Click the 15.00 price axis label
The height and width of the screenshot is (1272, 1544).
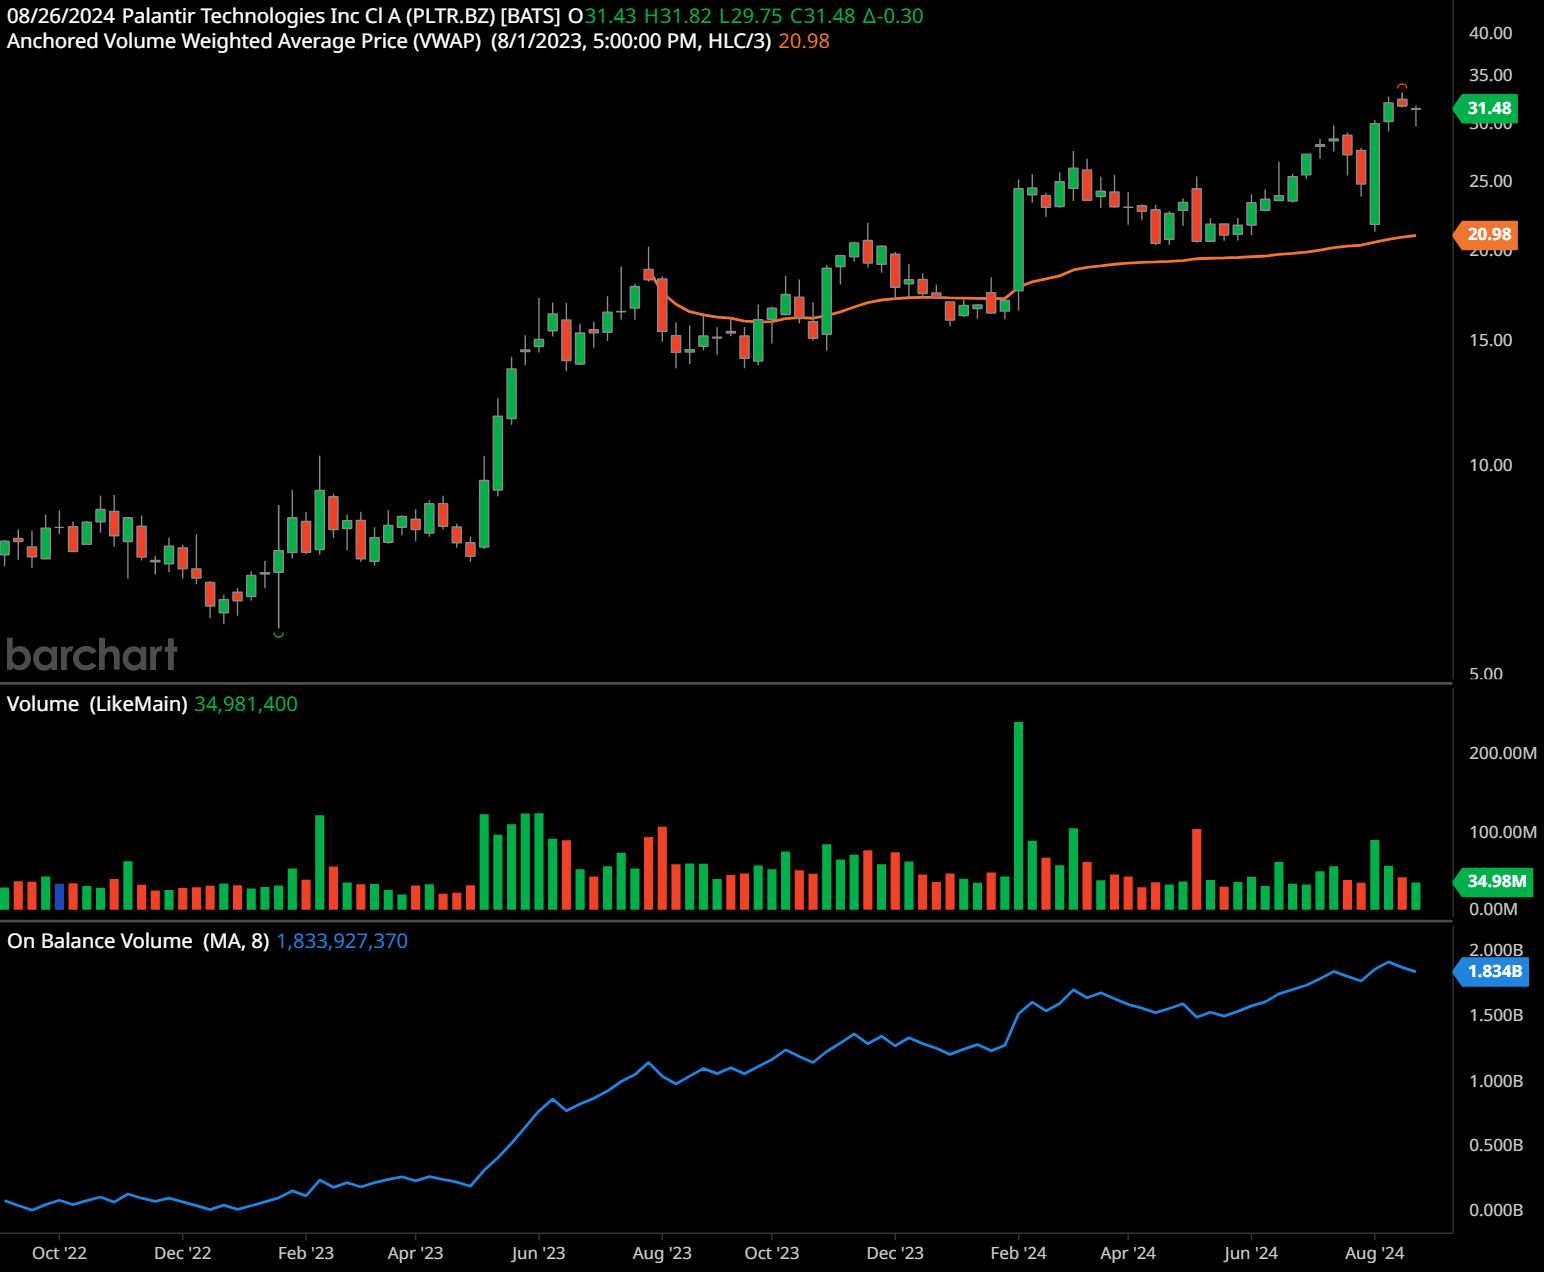pos(1490,340)
